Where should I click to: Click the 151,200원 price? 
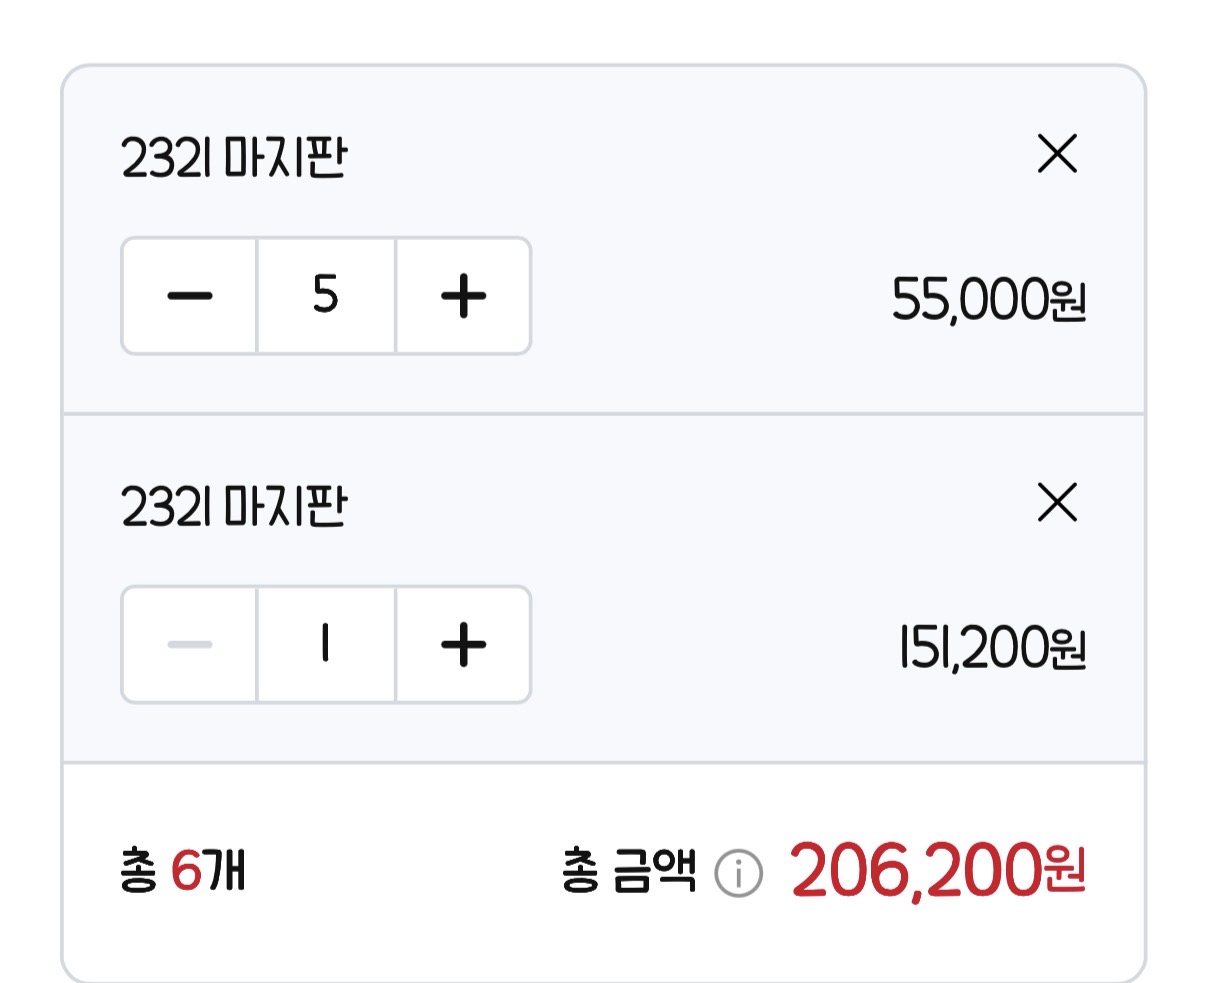pos(991,648)
